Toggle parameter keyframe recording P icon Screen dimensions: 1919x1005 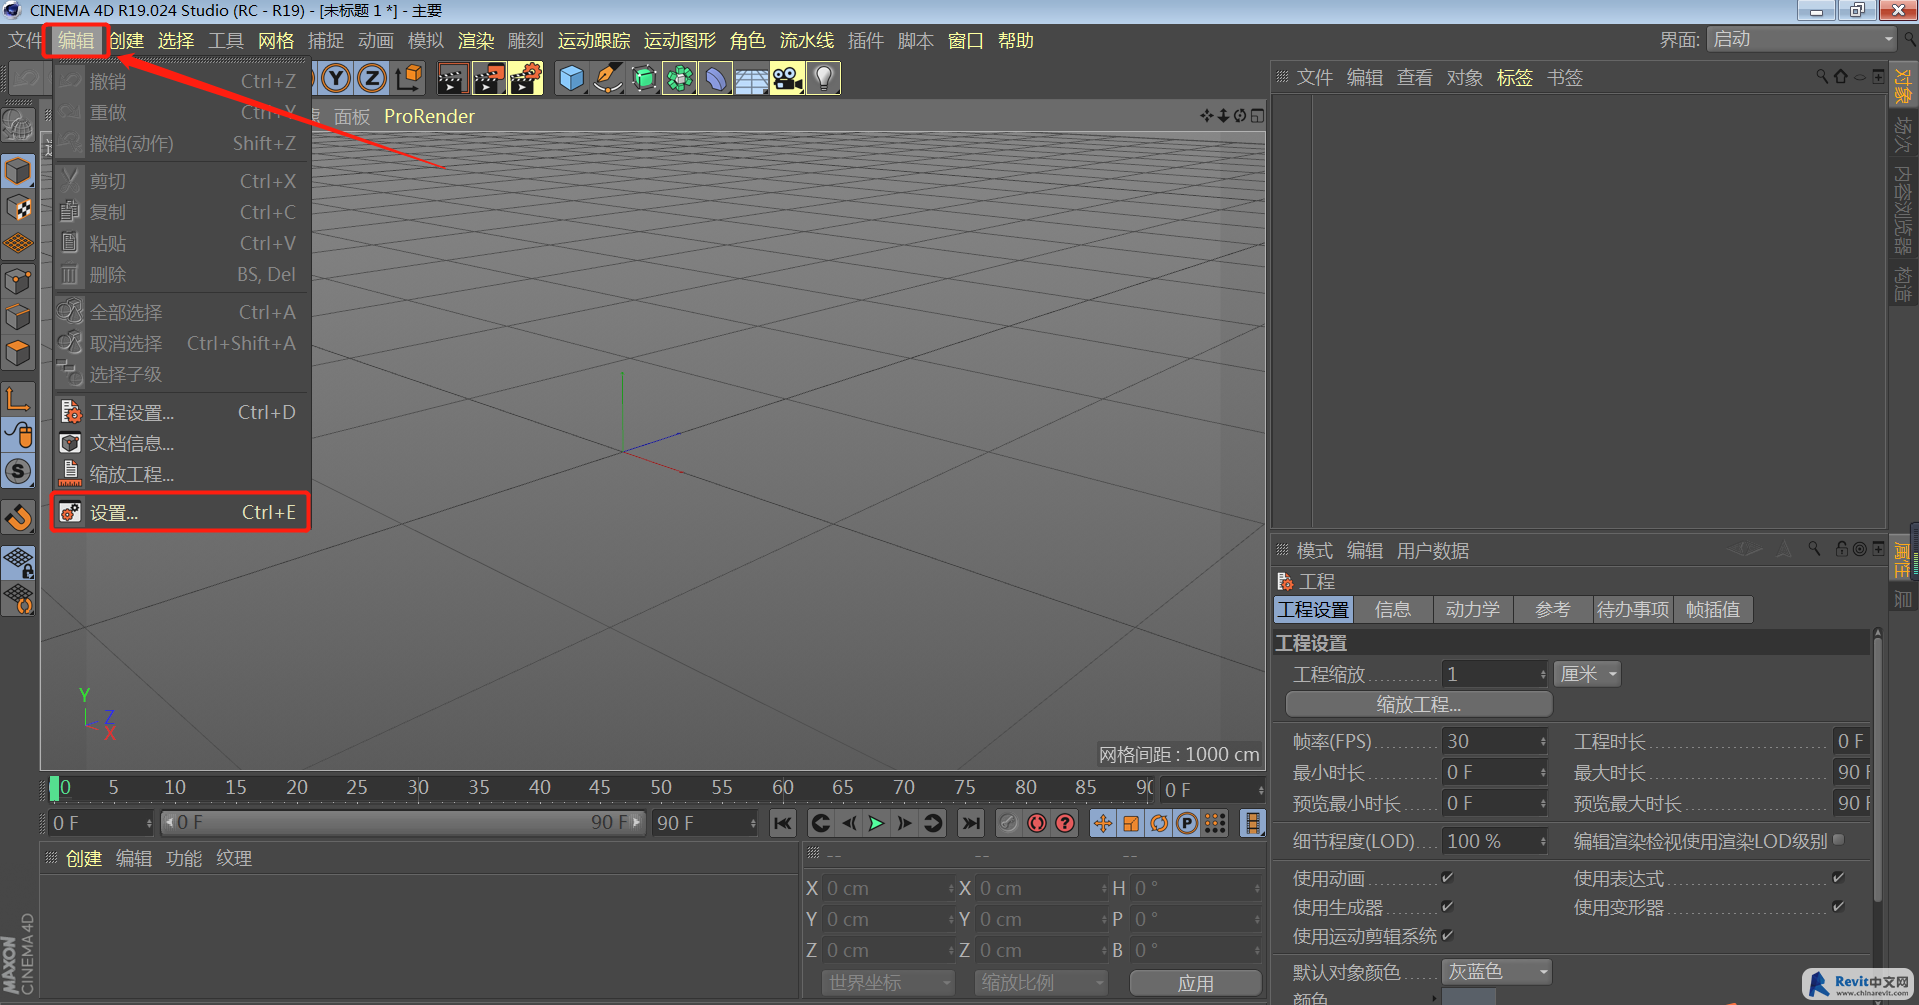click(1187, 823)
